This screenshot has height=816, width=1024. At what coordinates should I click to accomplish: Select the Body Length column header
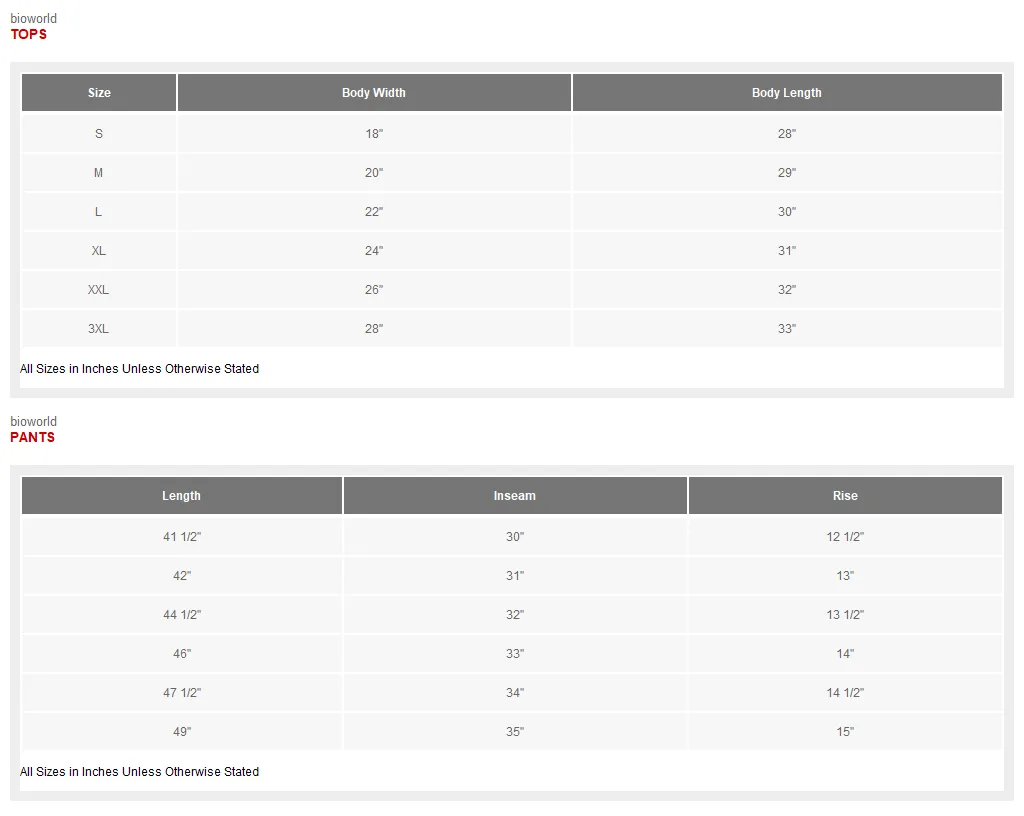coord(787,93)
